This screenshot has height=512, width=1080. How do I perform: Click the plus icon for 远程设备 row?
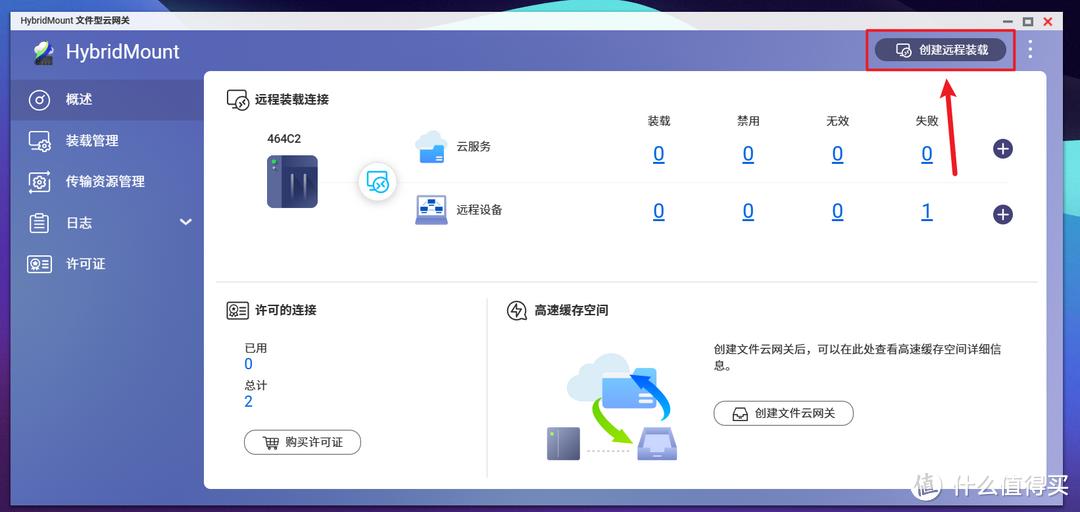pyautogui.click(x=1002, y=214)
